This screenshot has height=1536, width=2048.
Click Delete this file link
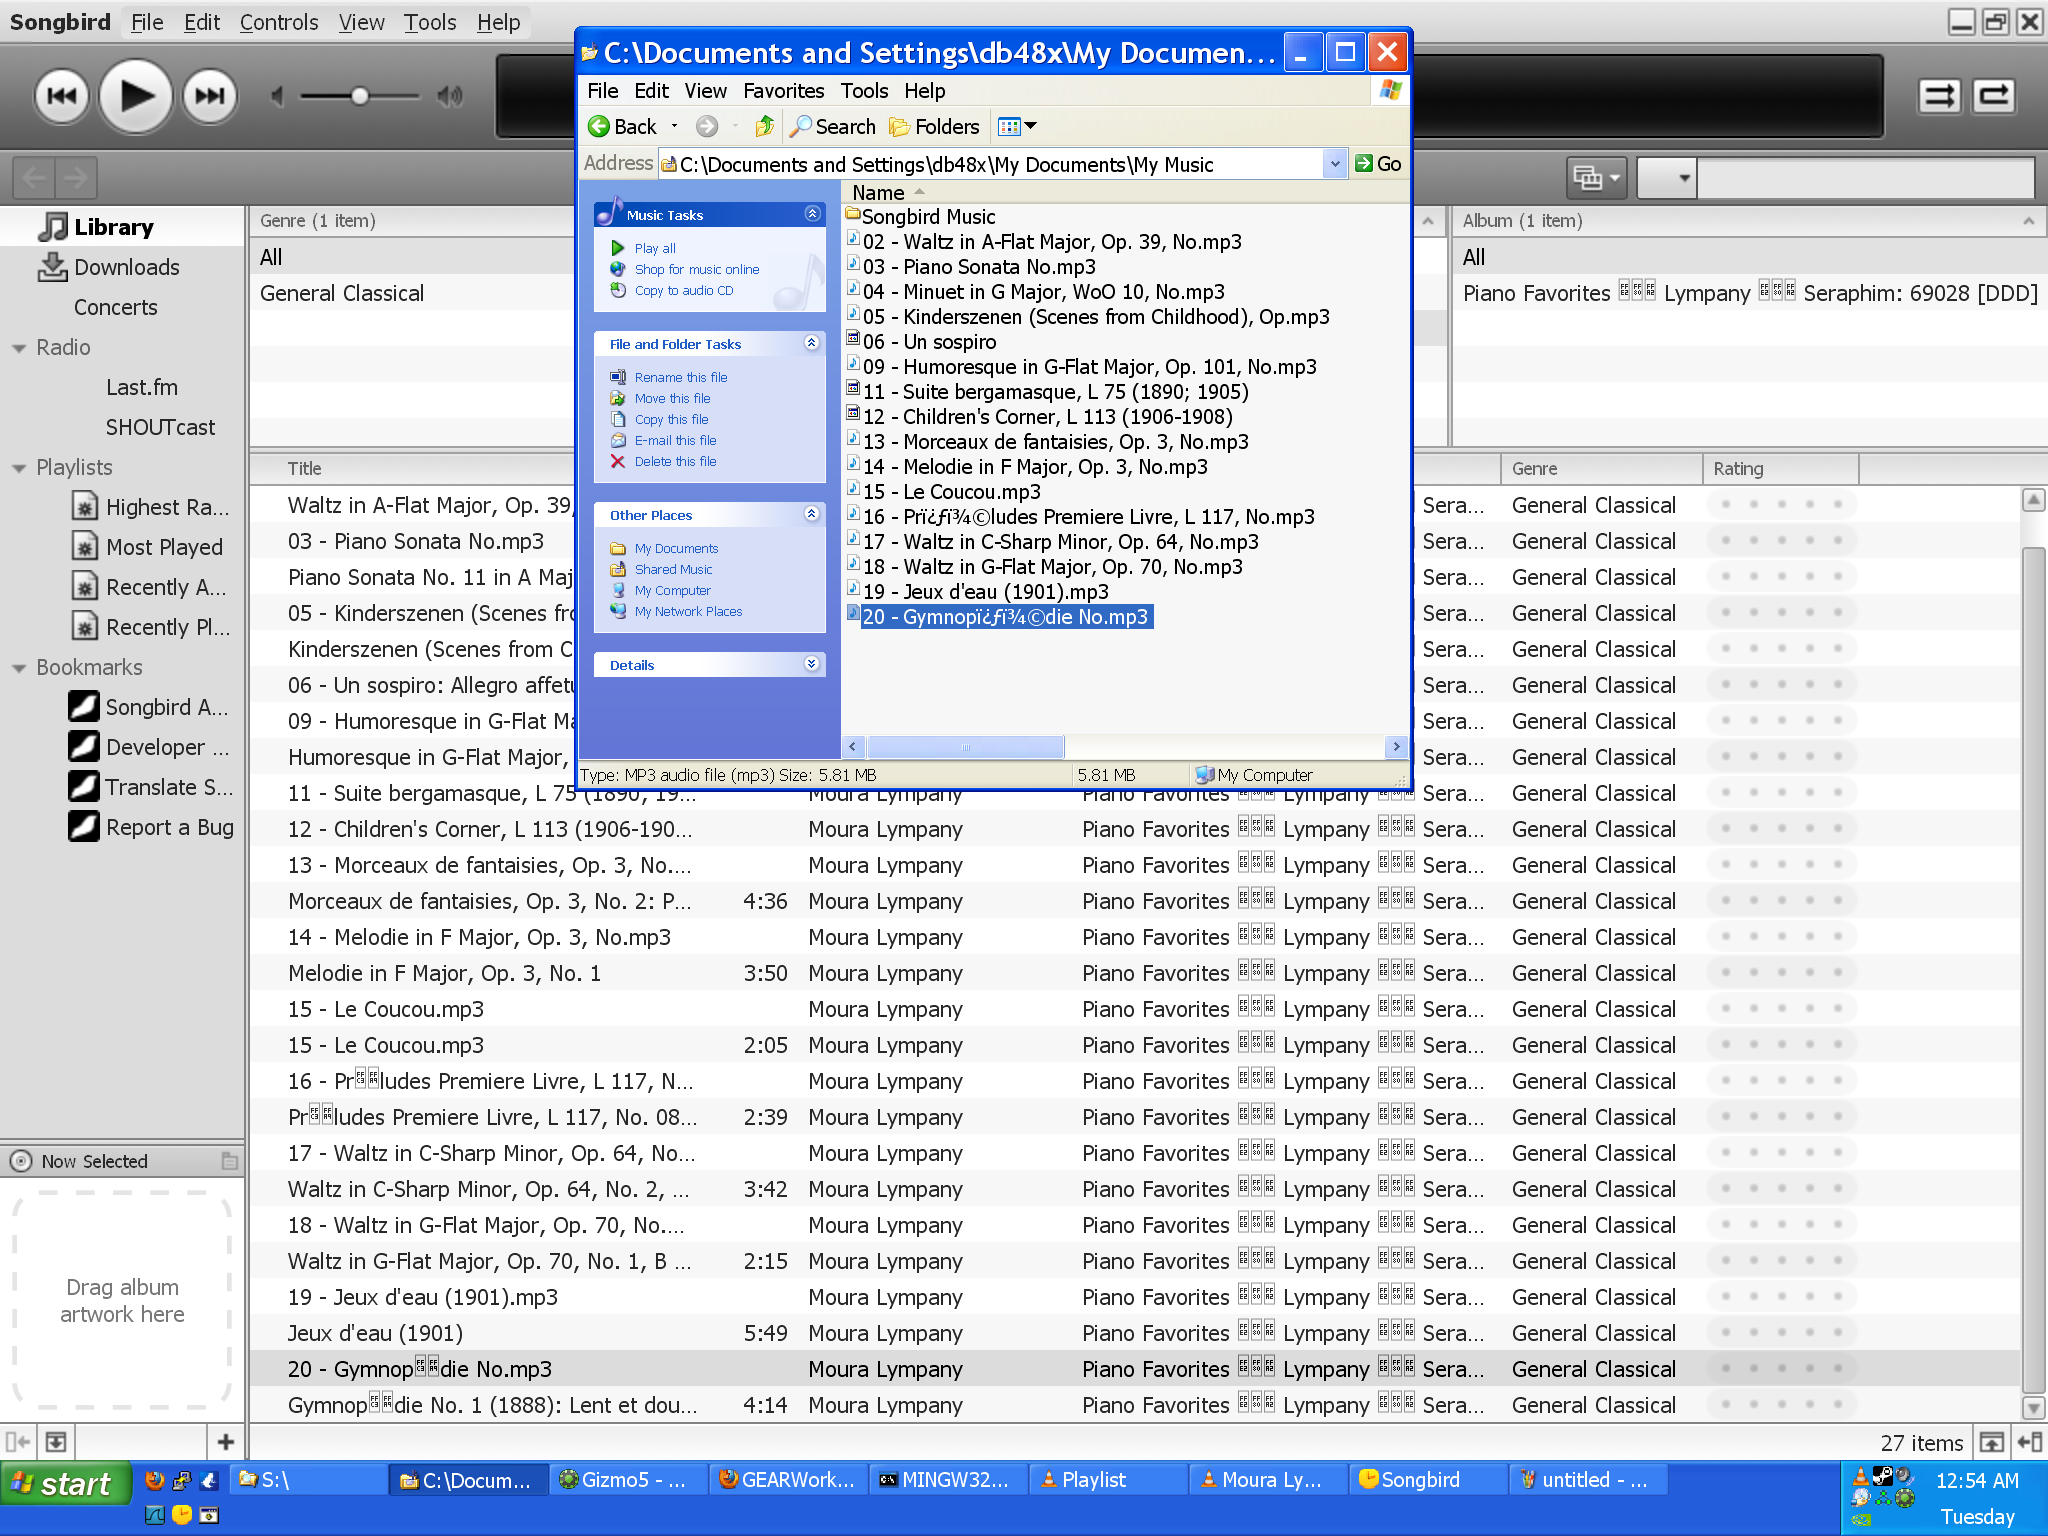pos(676,461)
